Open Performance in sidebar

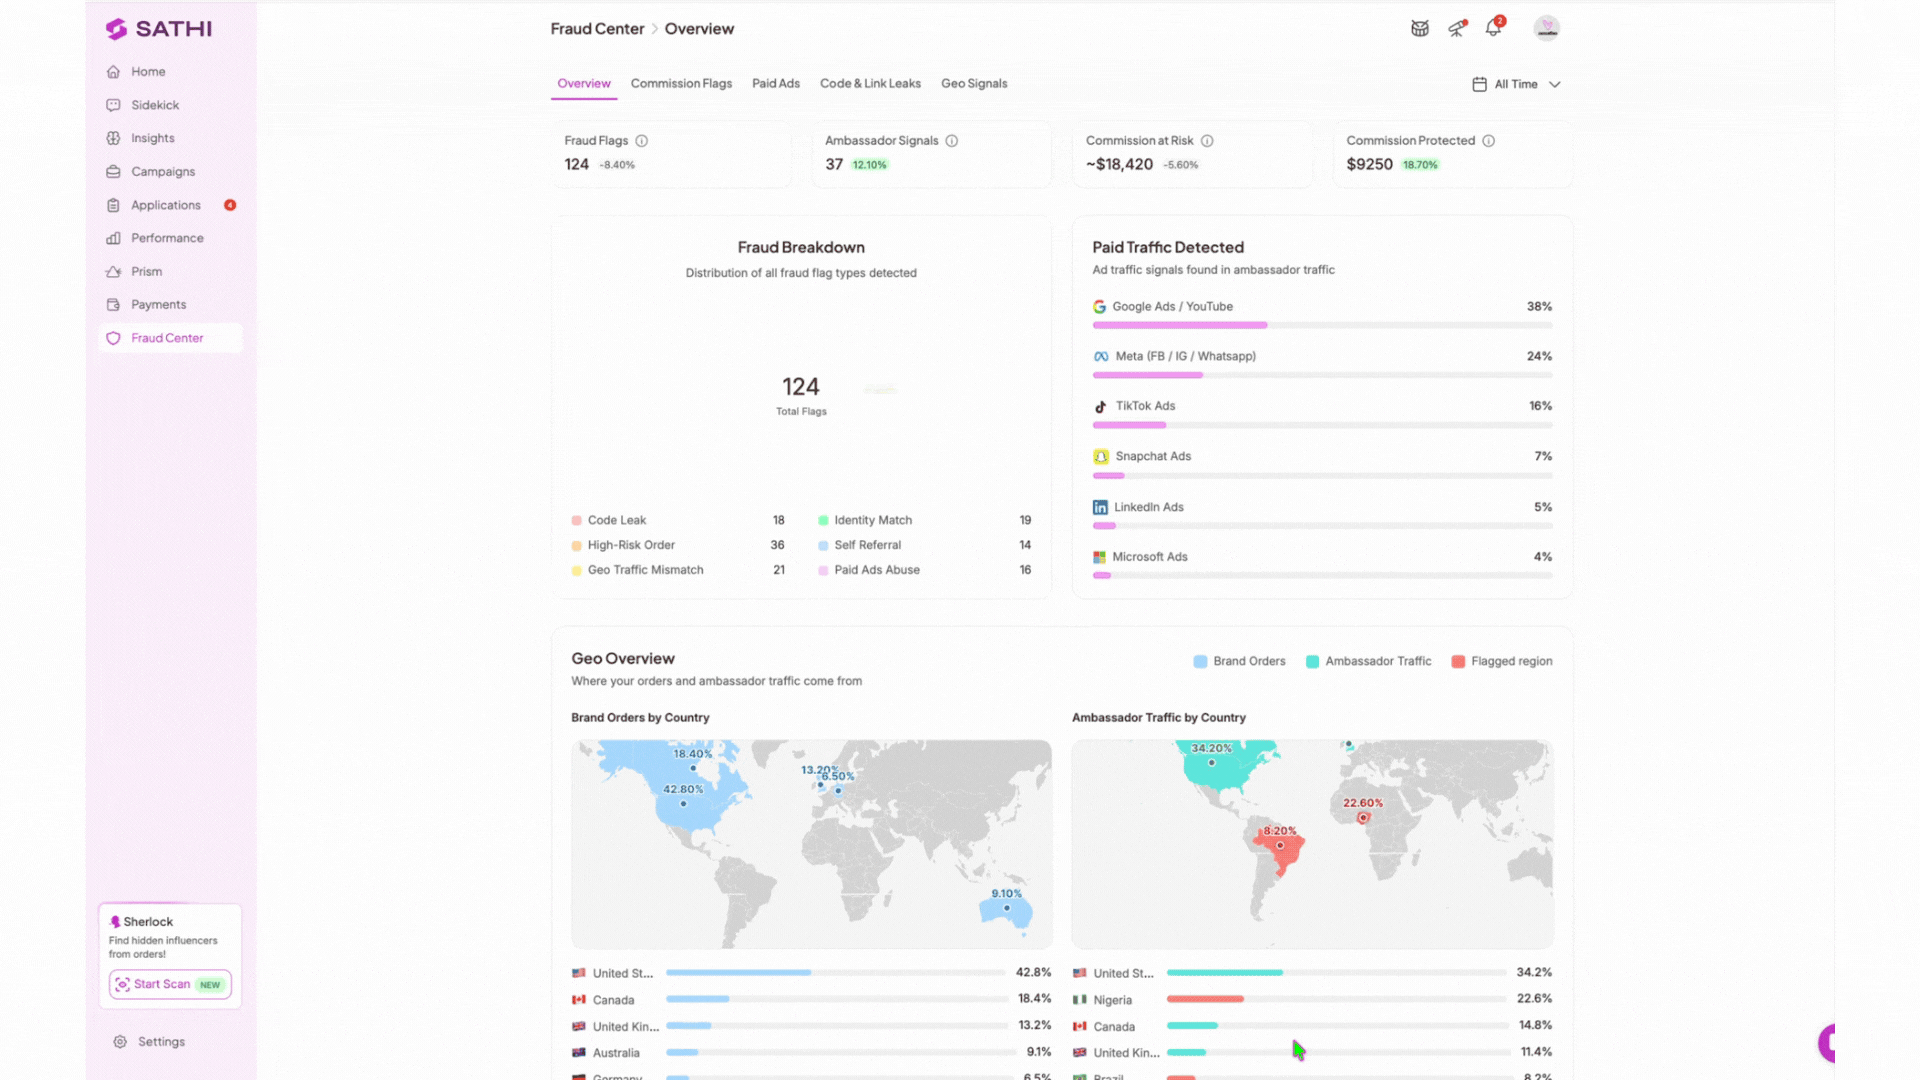pyautogui.click(x=167, y=238)
